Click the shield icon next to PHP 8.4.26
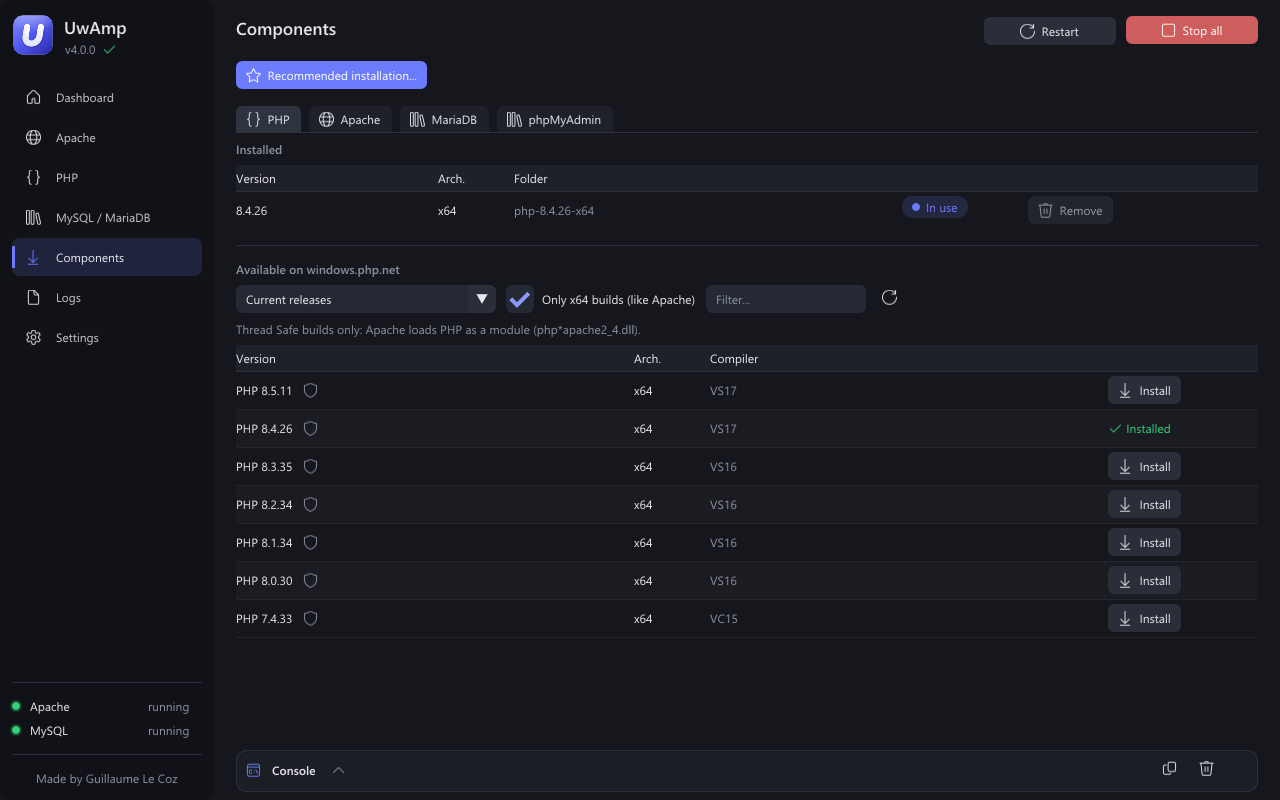This screenshot has width=1280, height=800. pyautogui.click(x=310, y=429)
